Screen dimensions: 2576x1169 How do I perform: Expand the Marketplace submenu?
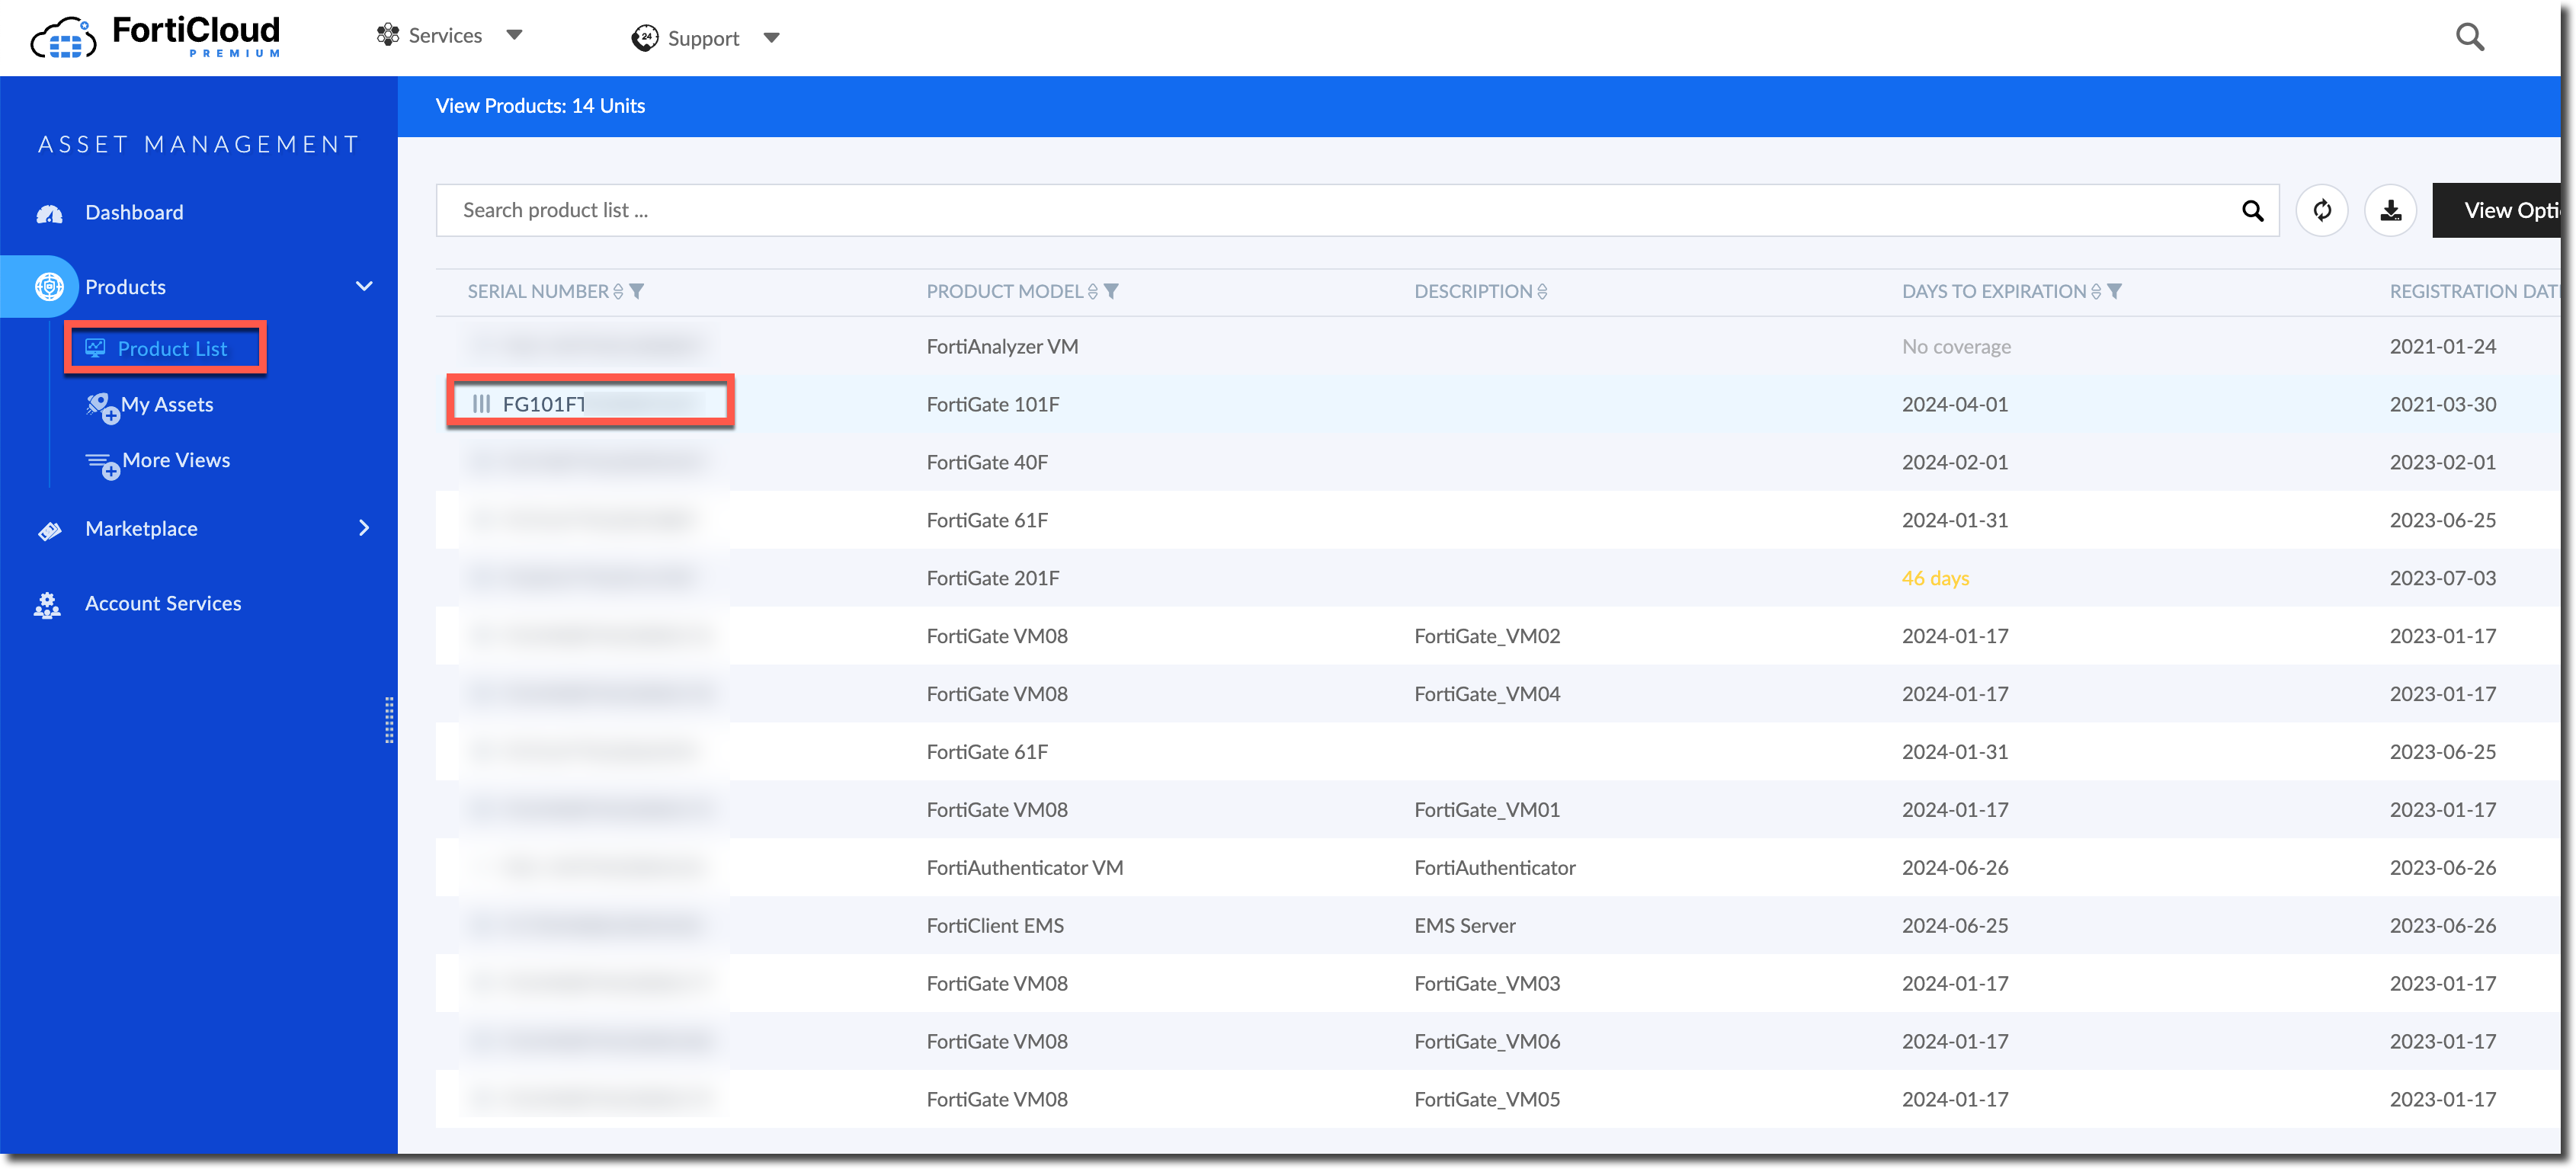(x=364, y=527)
